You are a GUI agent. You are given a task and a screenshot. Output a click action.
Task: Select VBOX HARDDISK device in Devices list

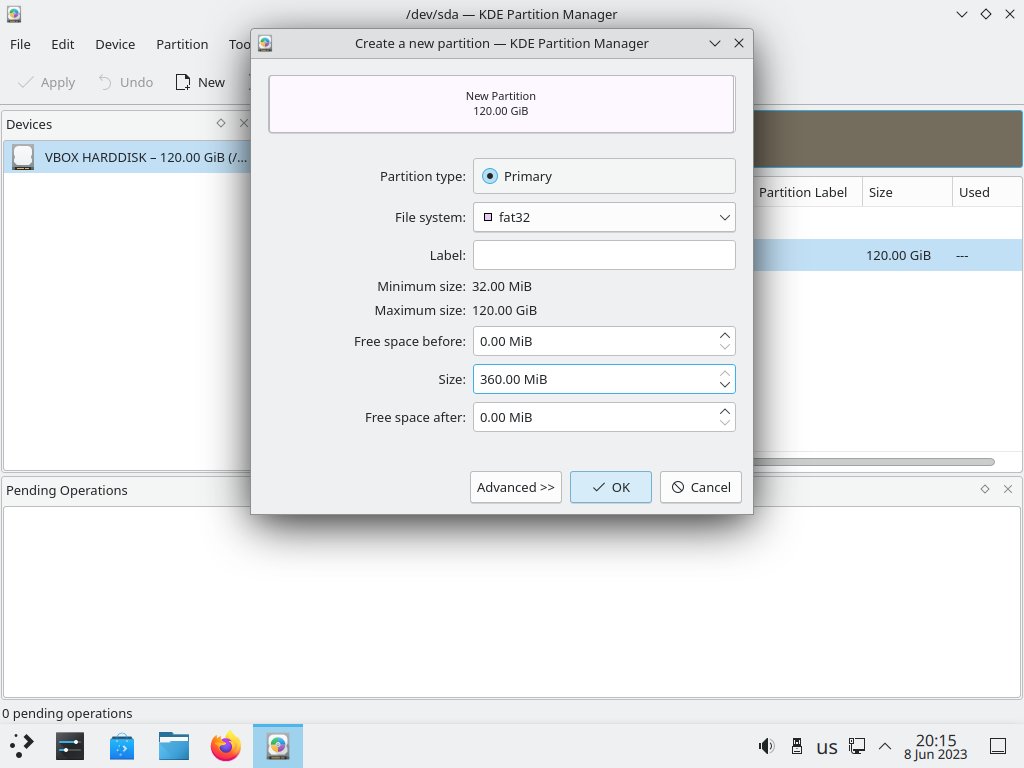[x=127, y=157]
